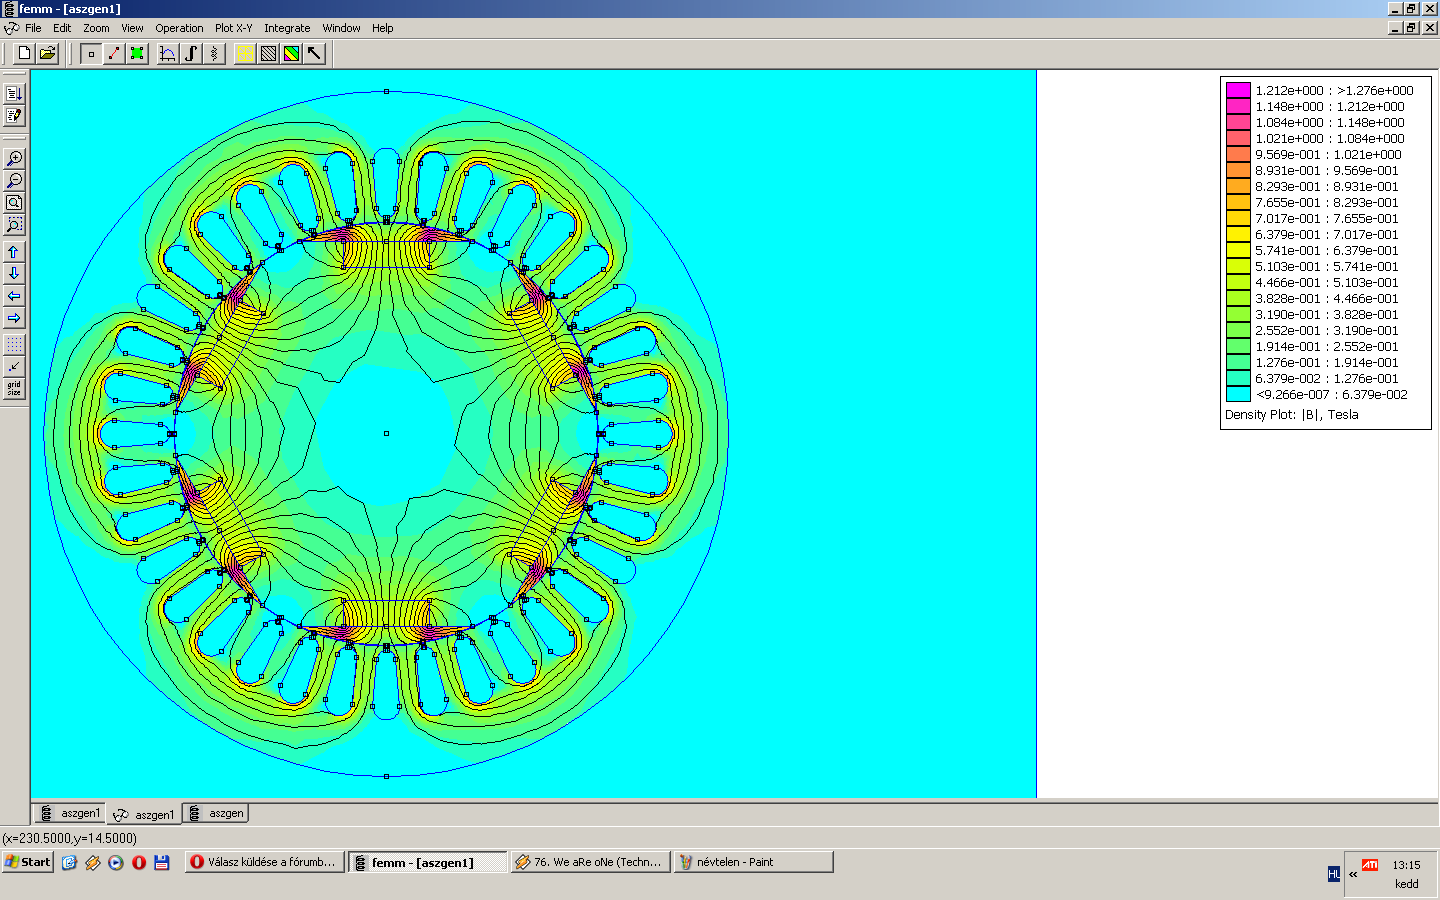This screenshot has width=1440, height=900.
Task: Open the Help menu
Action: tap(383, 28)
